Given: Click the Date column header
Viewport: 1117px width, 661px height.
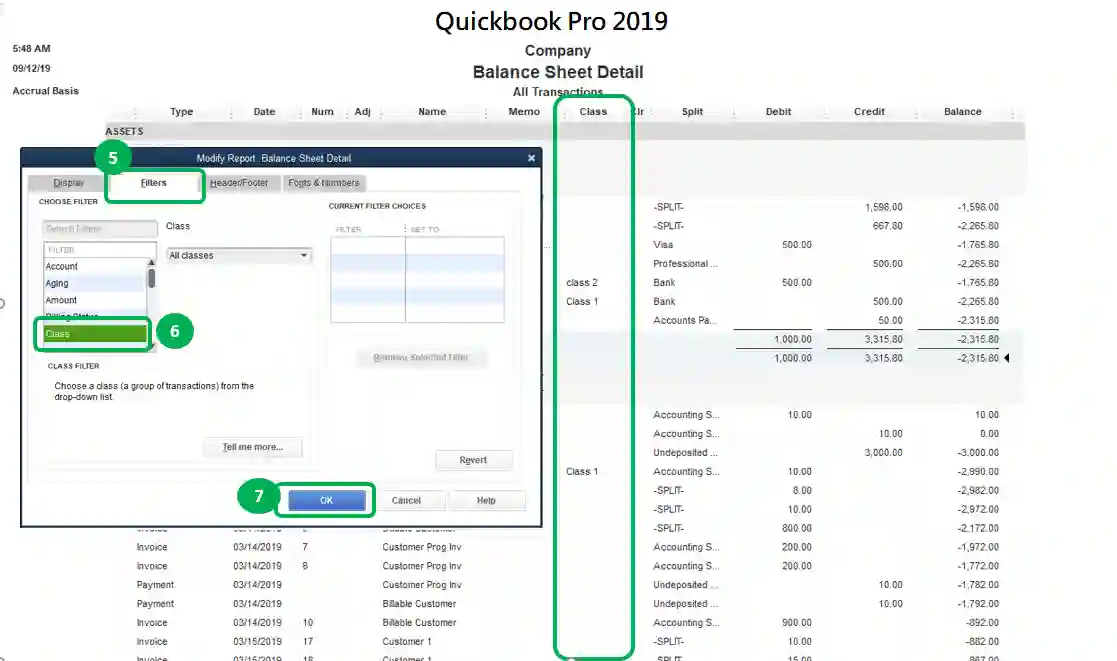Looking at the screenshot, I should click(x=264, y=112).
